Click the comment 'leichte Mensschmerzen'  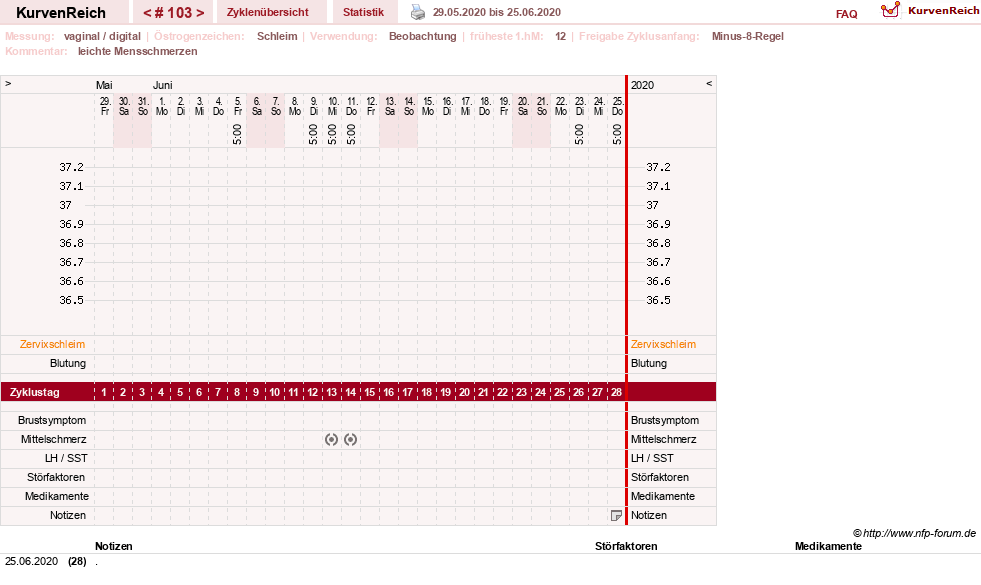138,51
